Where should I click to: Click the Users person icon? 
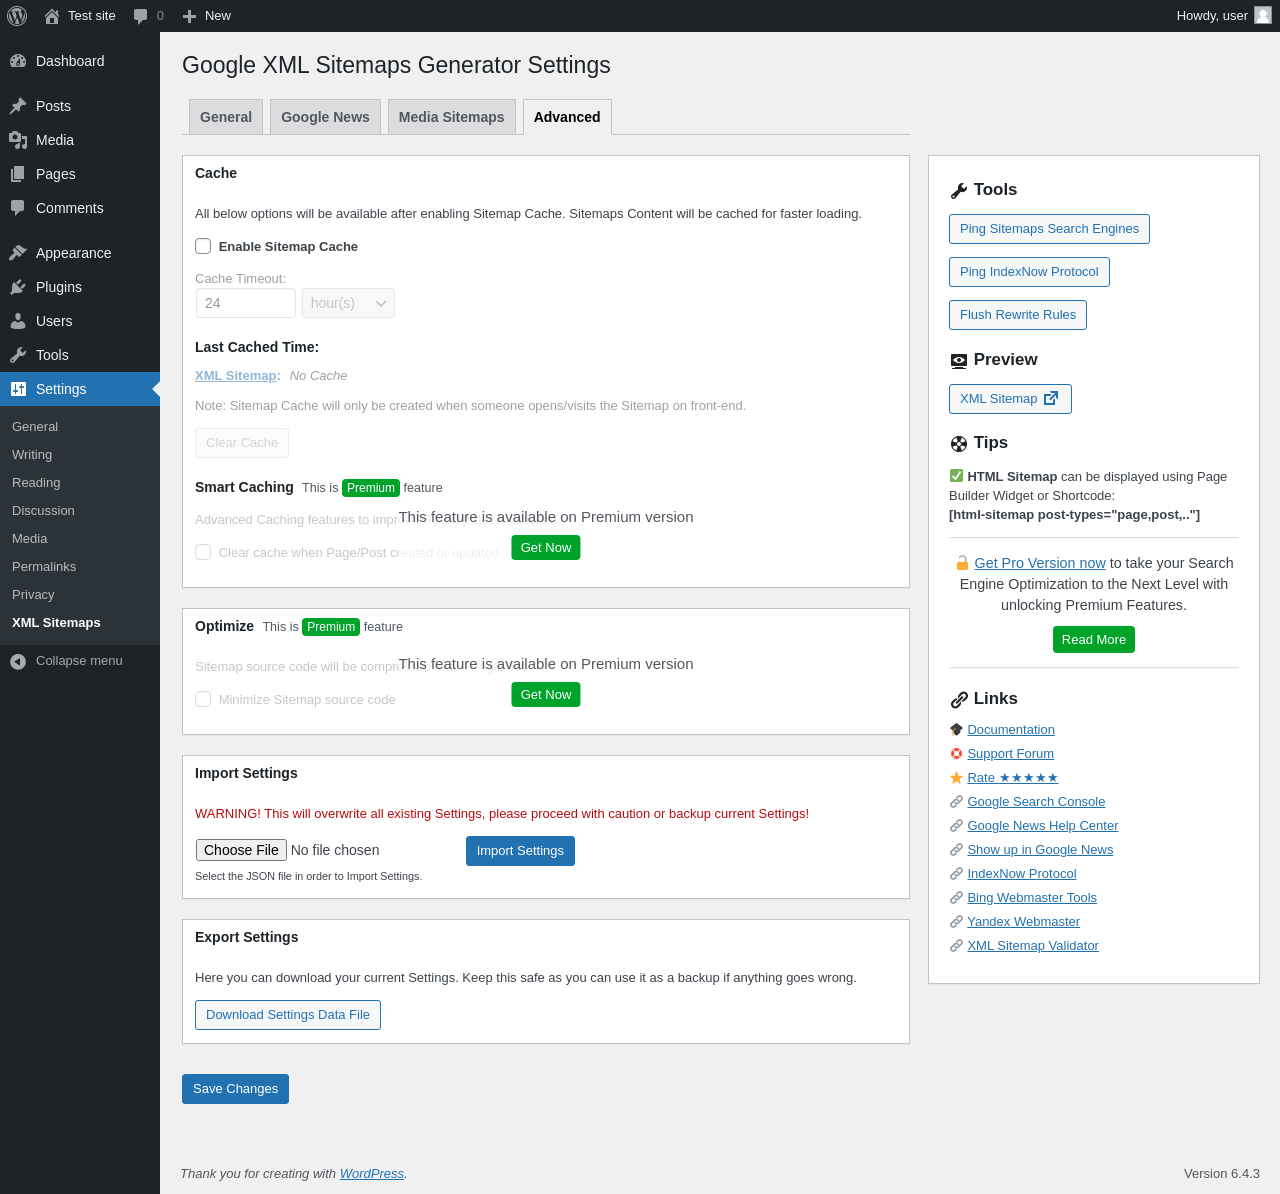[x=18, y=321]
